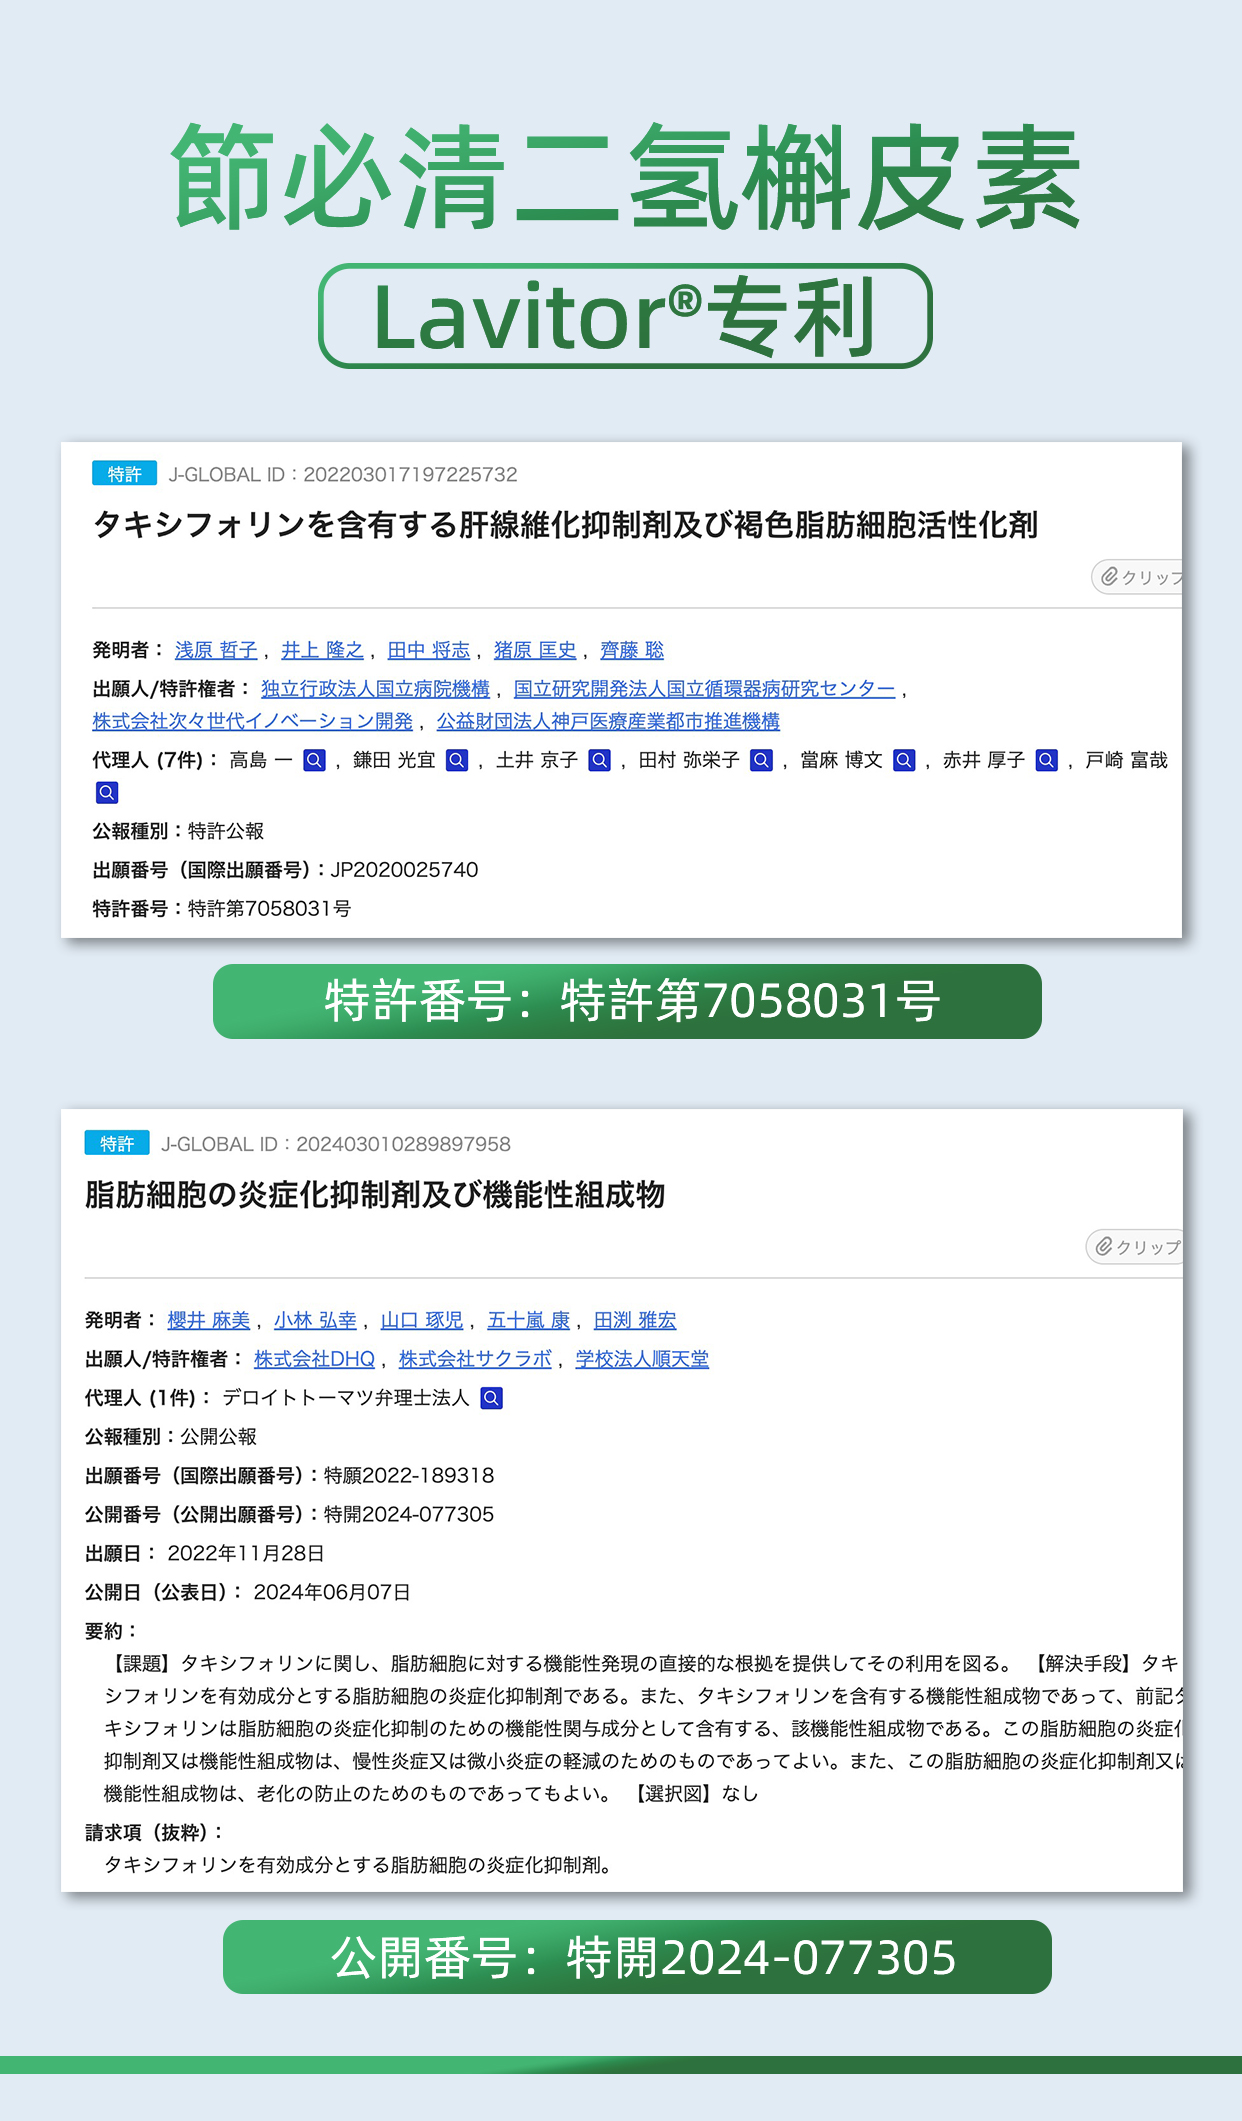Click search icon next to デロイトトーマツ弁理士法人
This screenshot has width=1242, height=2121.
(491, 1398)
